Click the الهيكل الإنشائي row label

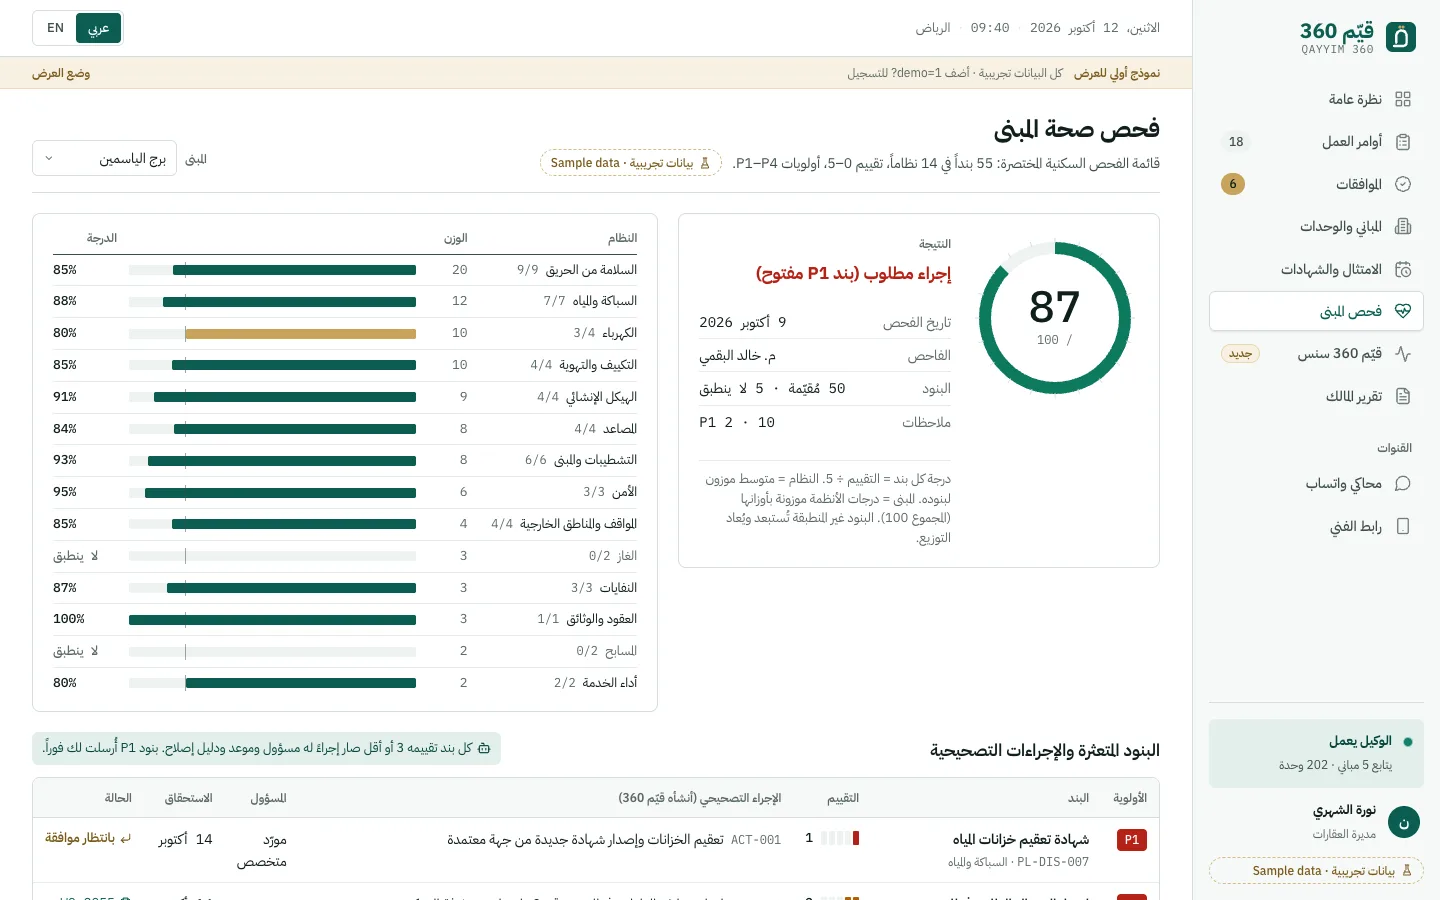pos(601,397)
